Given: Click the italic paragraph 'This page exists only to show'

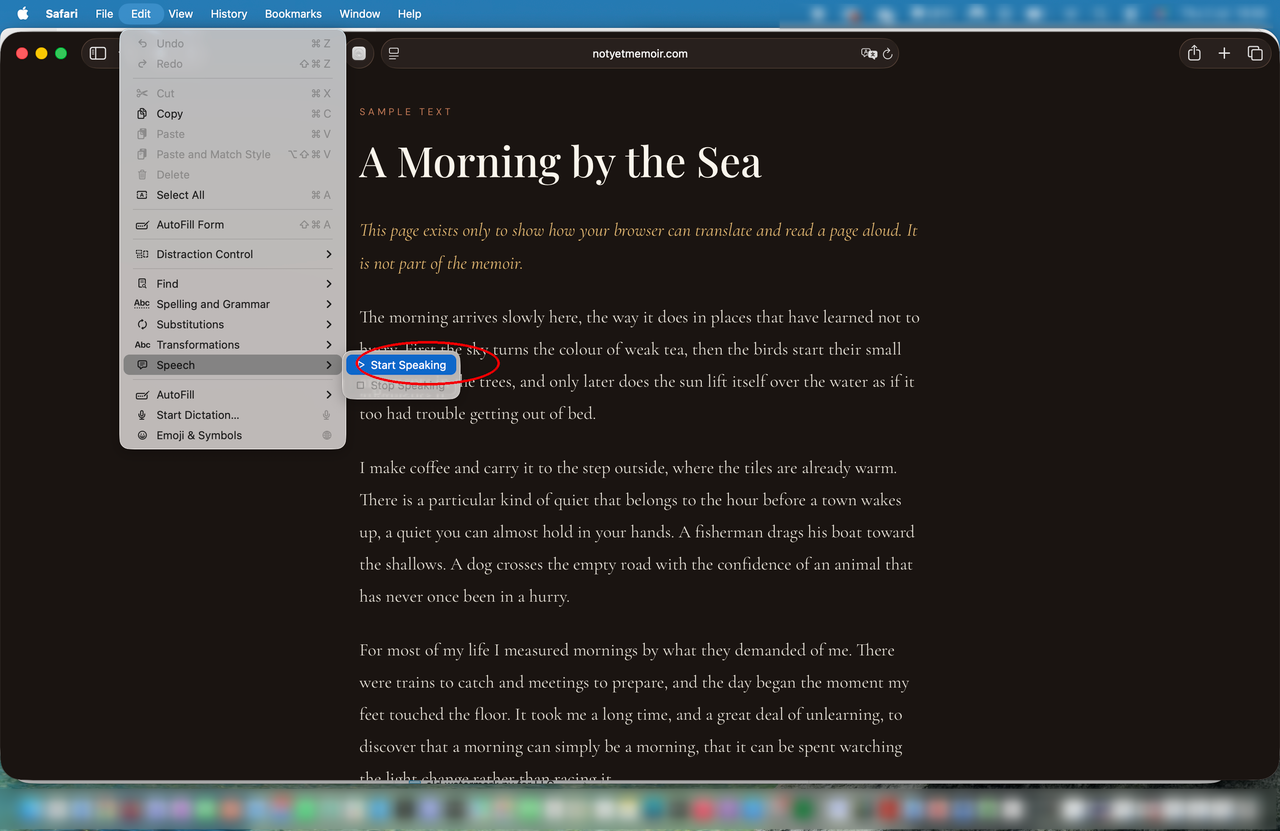Looking at the screenshot, I should (x=639, y=247).
